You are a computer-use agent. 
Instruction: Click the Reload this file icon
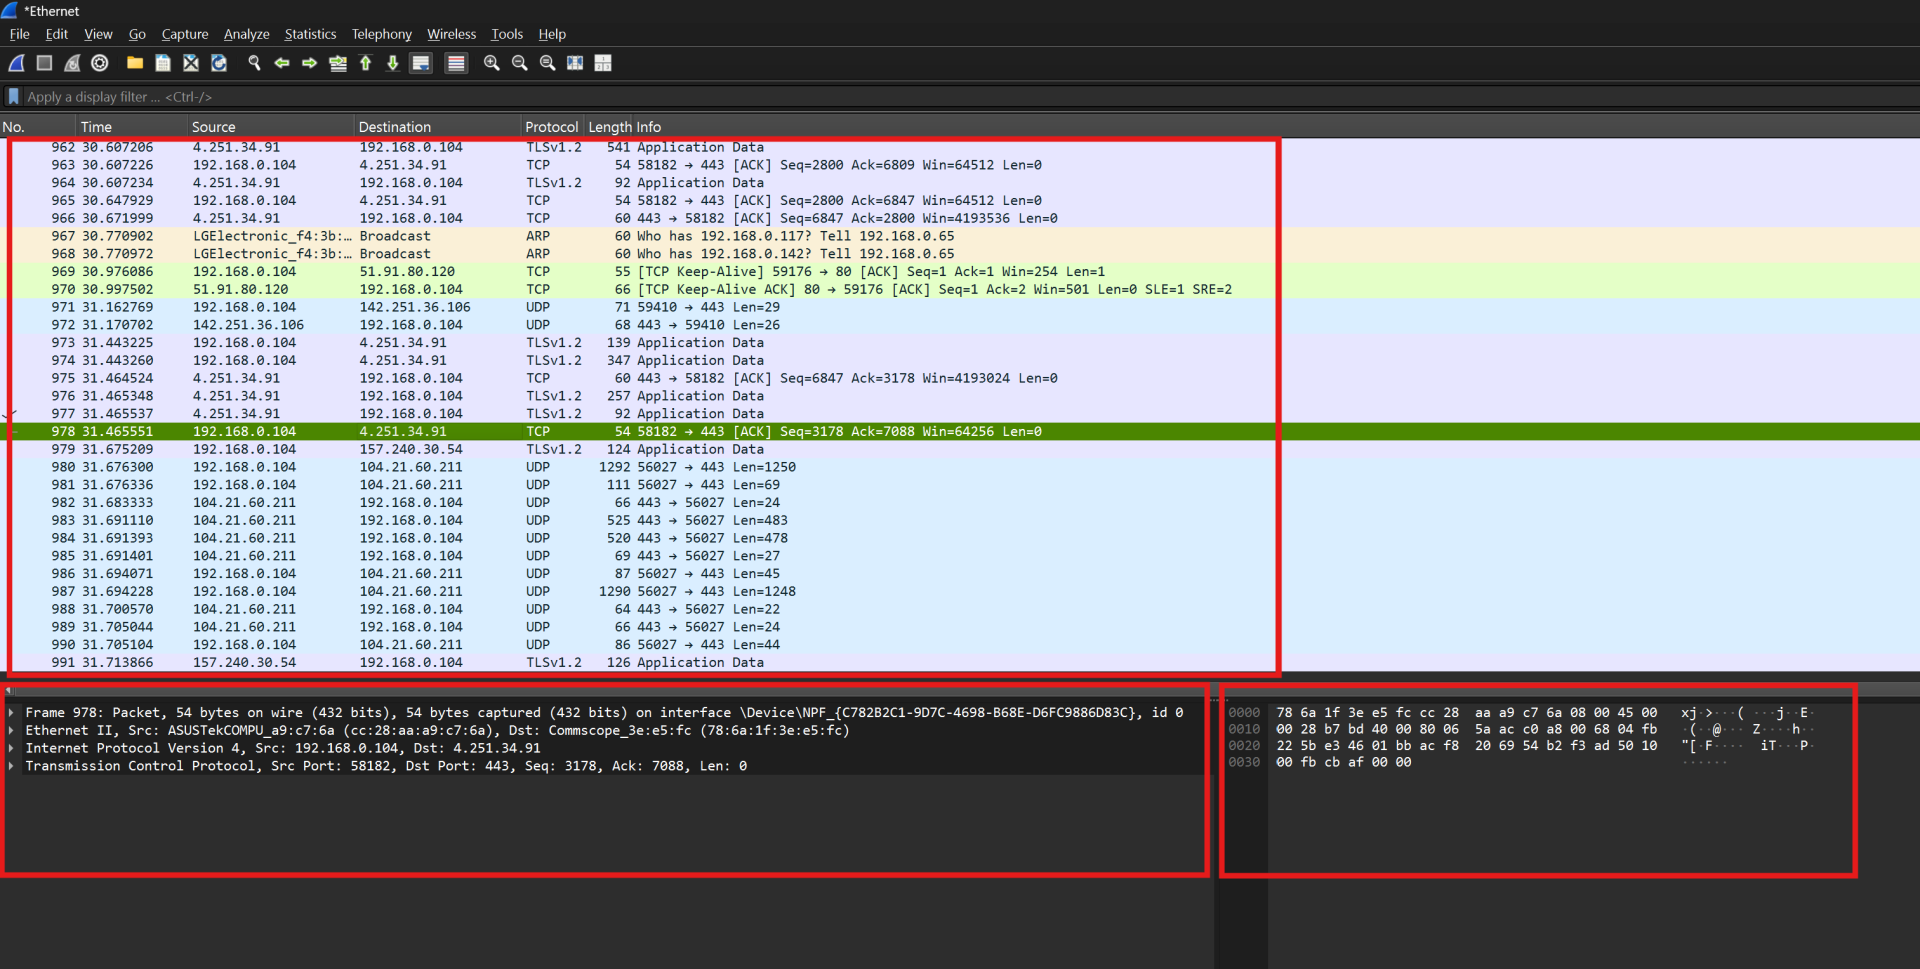[219, 63]
